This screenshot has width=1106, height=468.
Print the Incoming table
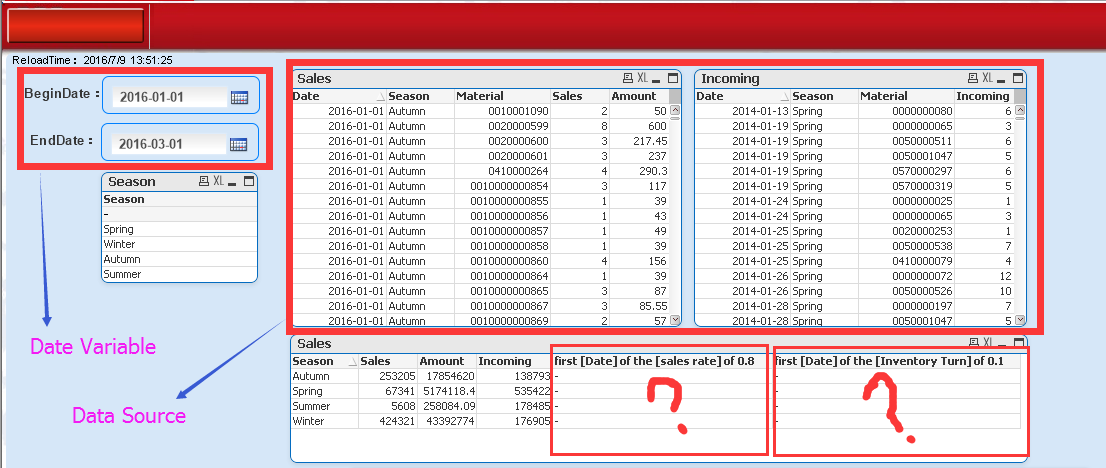click(x=972, y=78)
